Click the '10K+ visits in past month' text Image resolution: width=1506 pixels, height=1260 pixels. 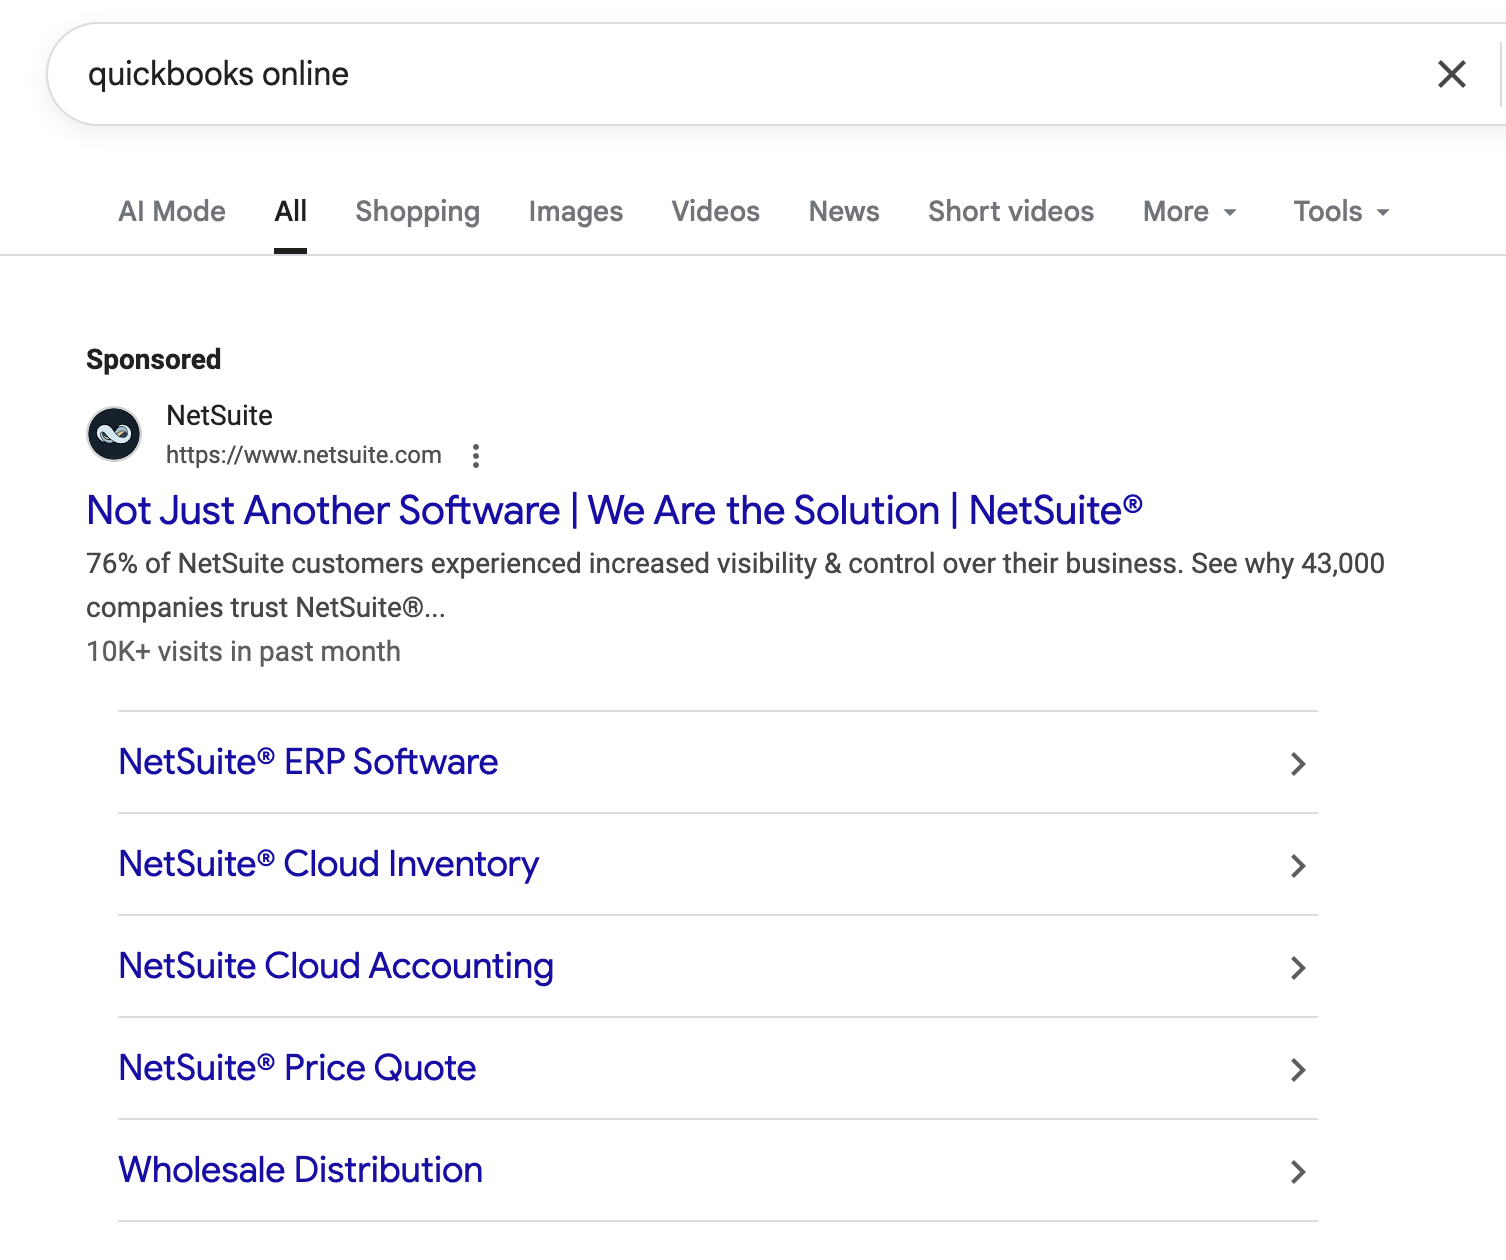[x=243, y=652]
